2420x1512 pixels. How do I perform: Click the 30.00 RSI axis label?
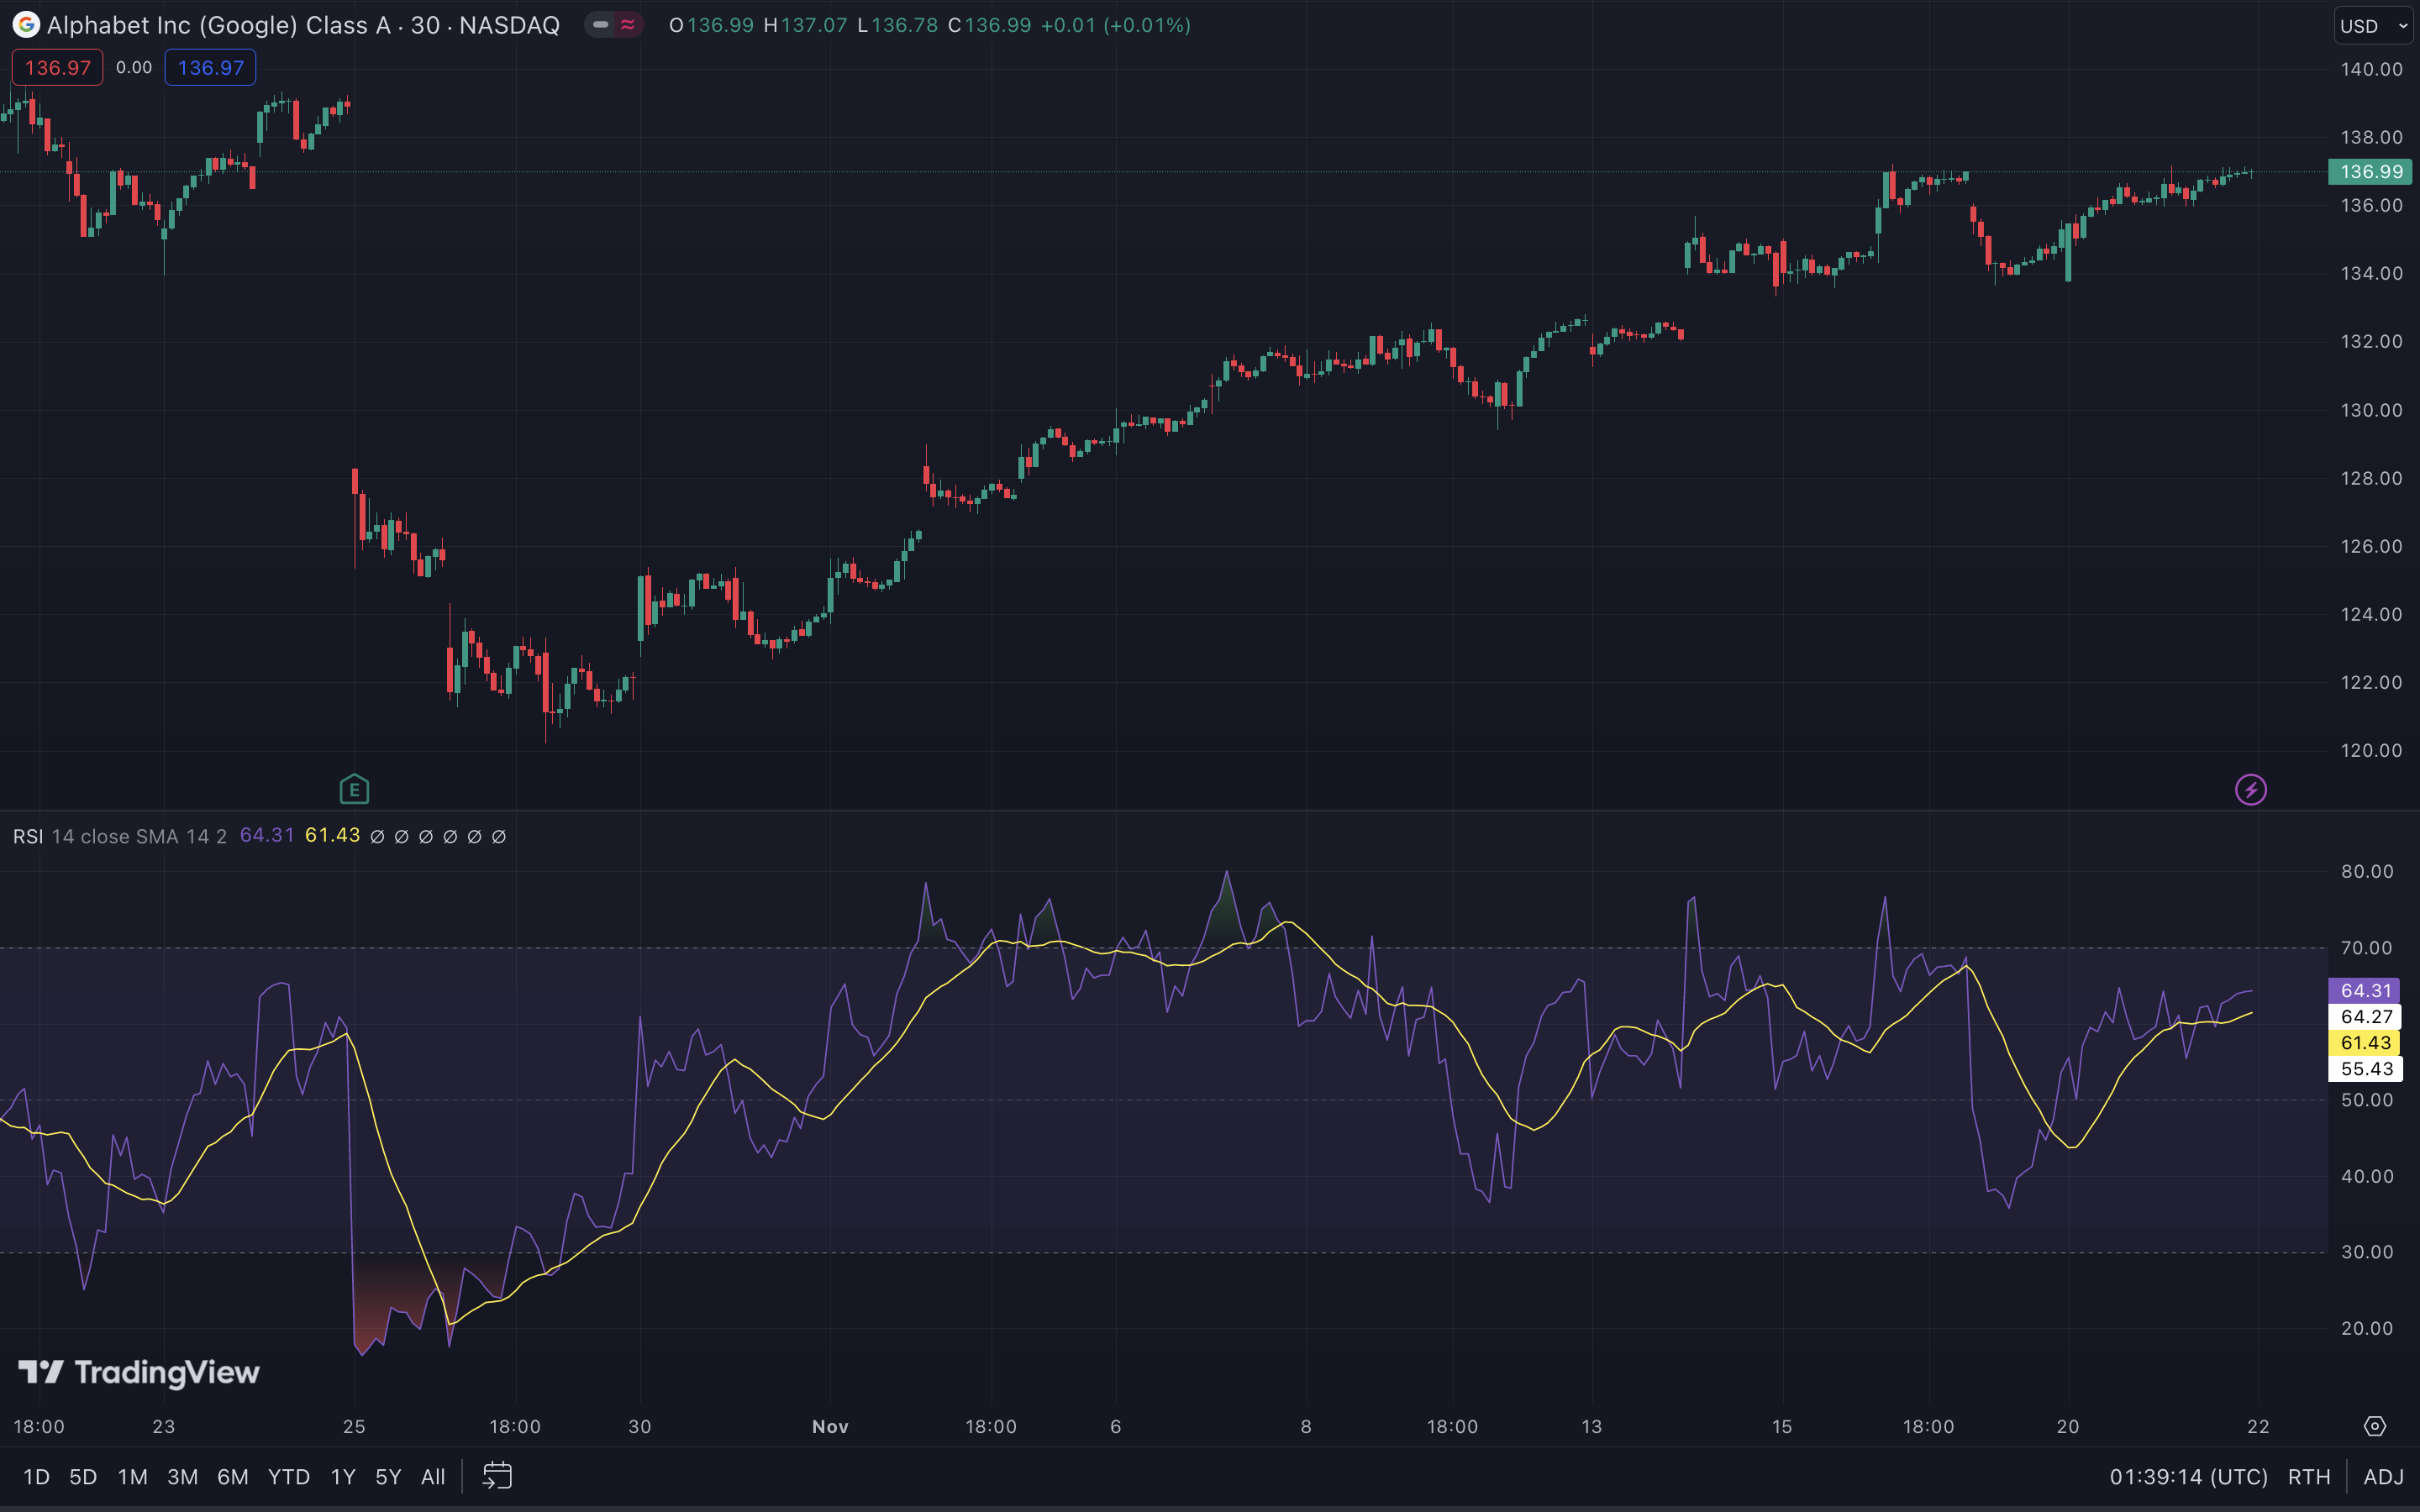click(x=2367, y=1252)
